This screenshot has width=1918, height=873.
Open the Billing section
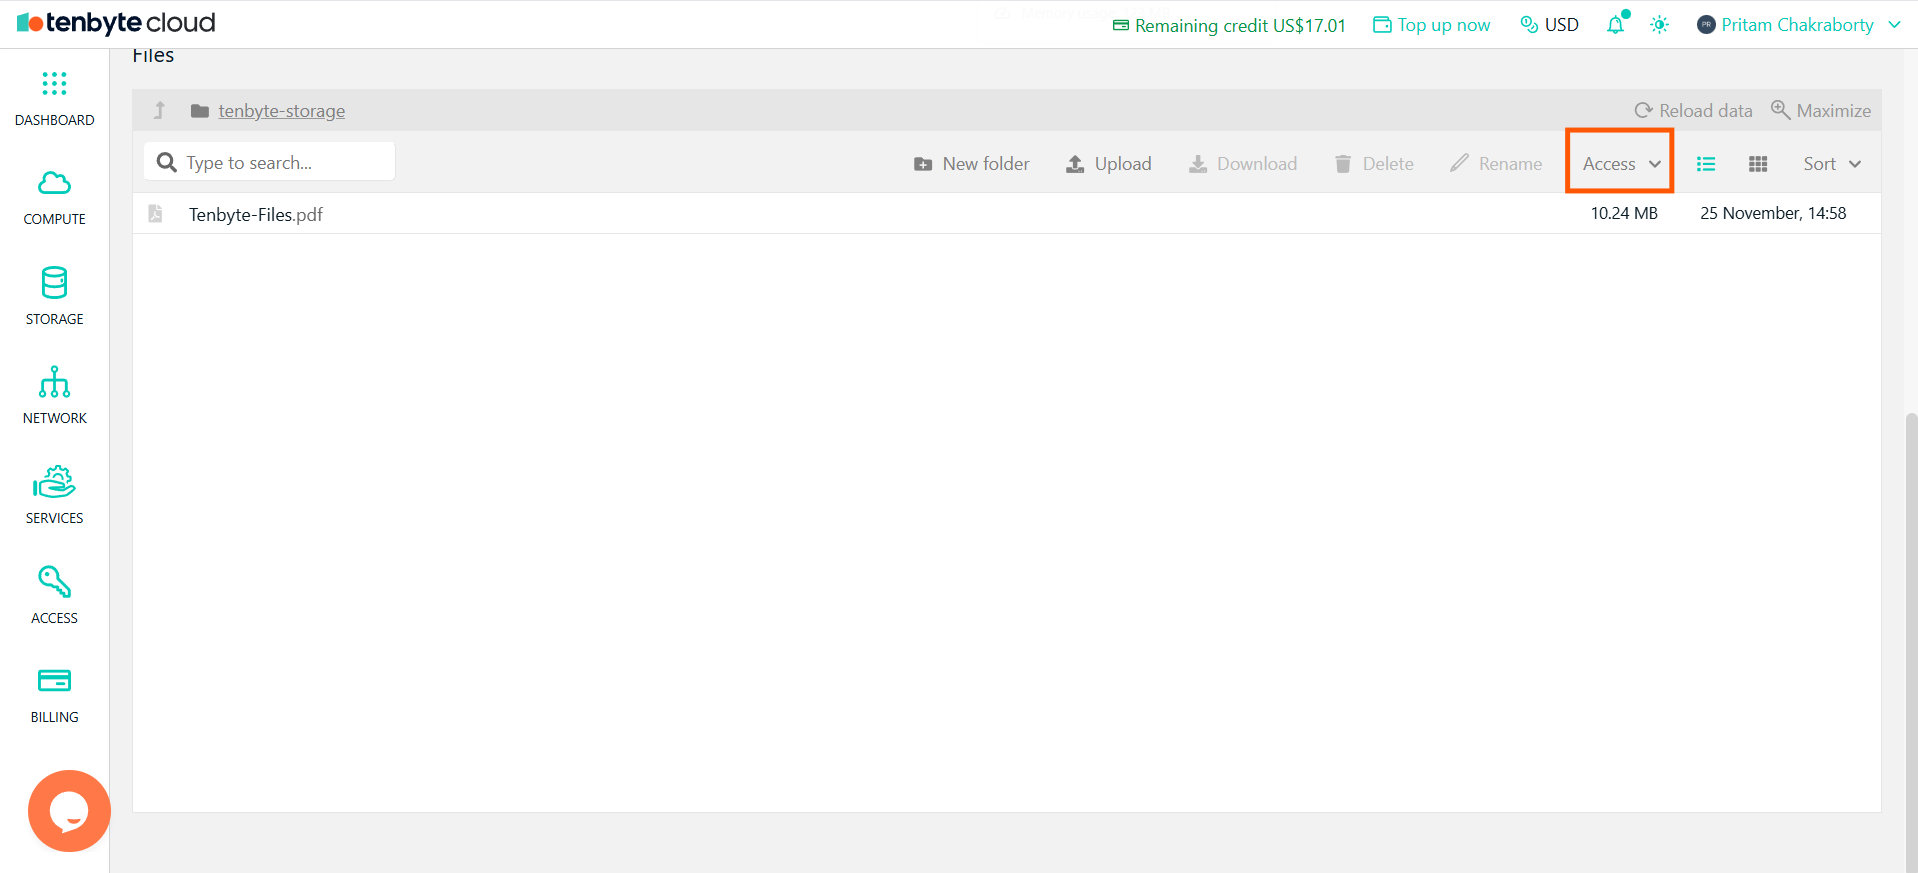54,696
